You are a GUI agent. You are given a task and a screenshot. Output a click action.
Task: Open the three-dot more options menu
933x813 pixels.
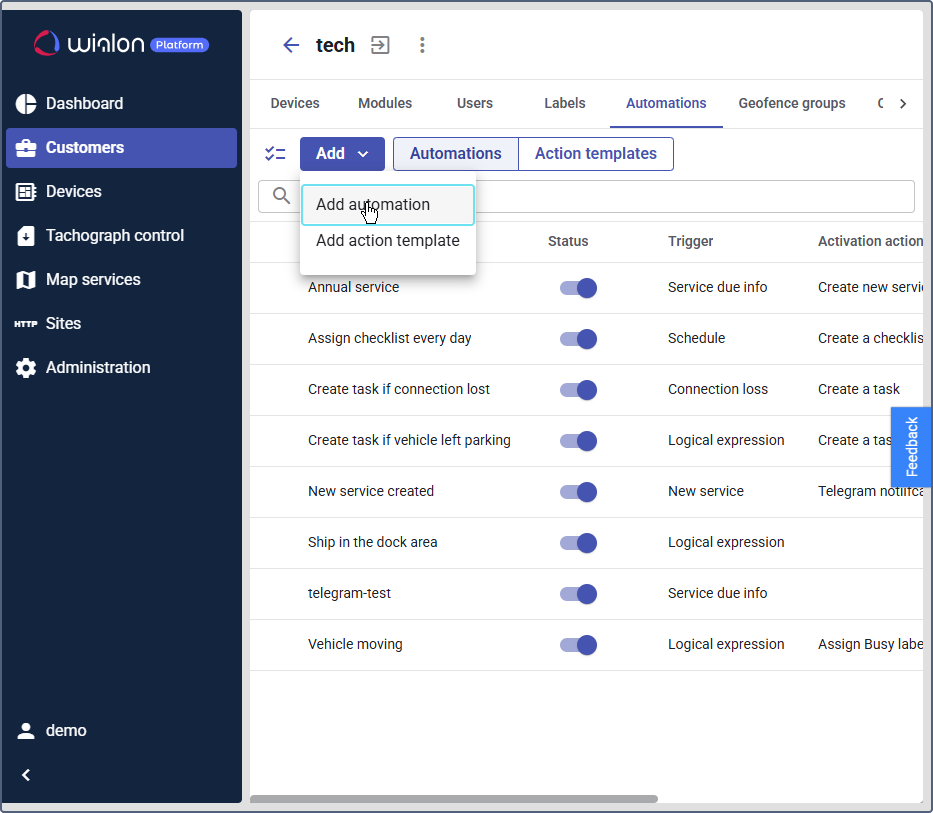tap(422, 45)
